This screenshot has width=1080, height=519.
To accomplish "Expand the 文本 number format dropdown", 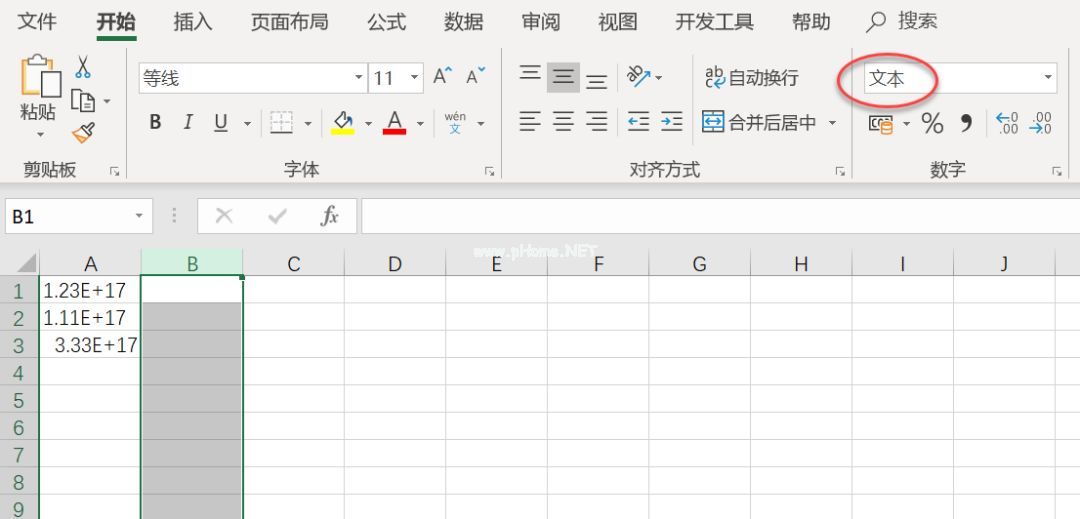I will (1048, 77).
